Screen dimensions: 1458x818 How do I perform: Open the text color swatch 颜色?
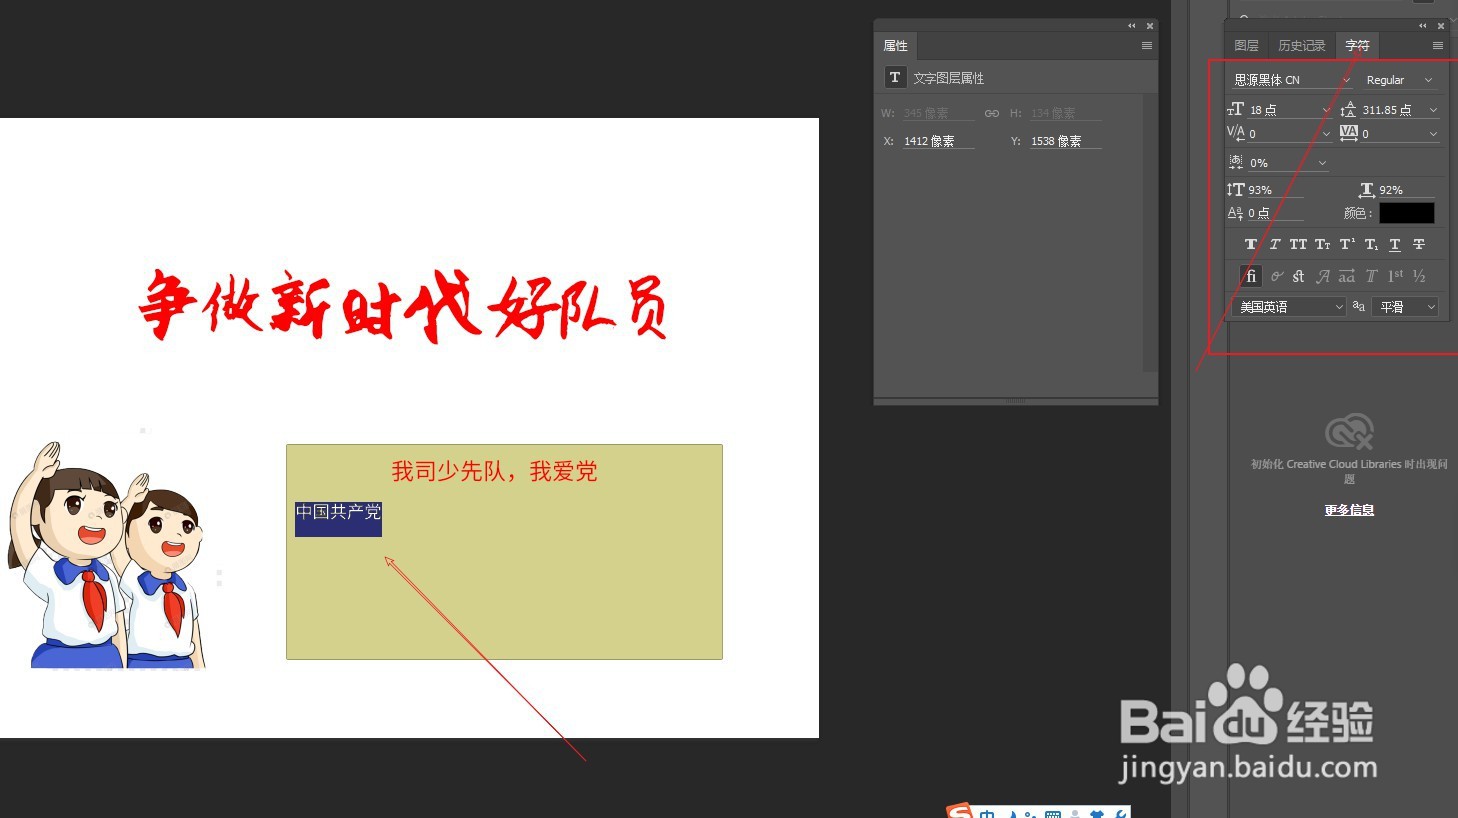point(1406,212)
